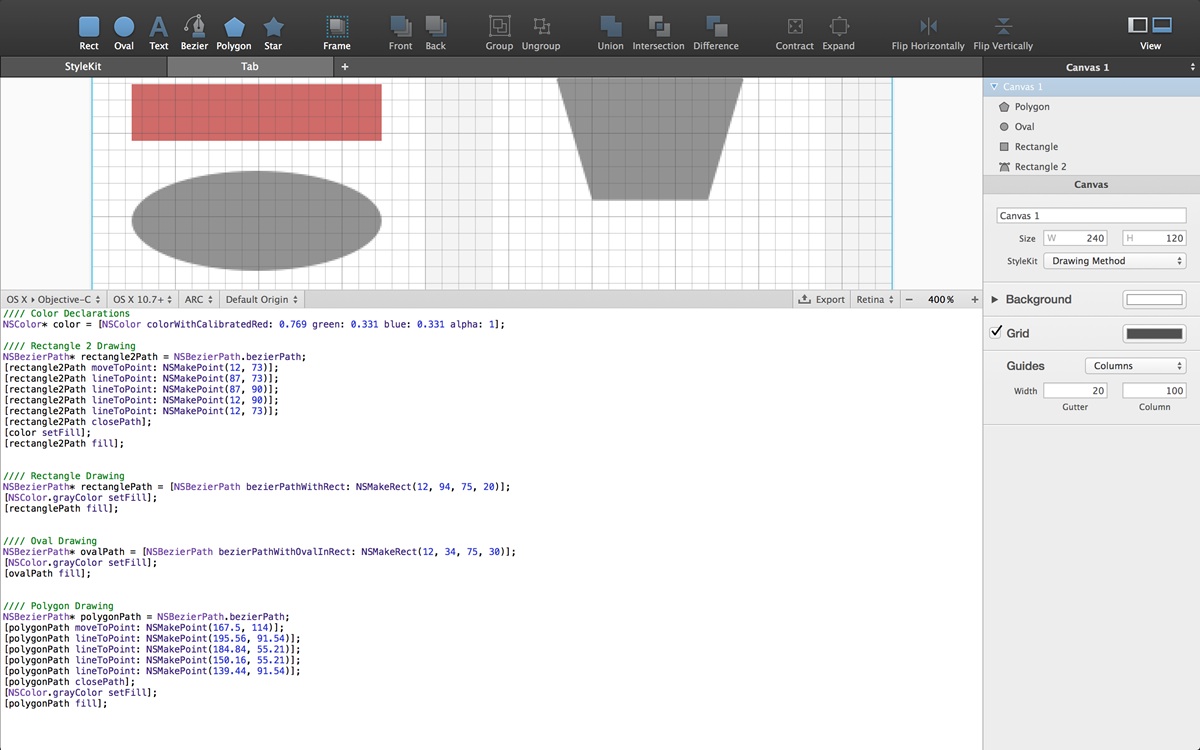The image size is (1200, 750).
Task: Click the Front arrange icon
Action: (x=400, y=33)
